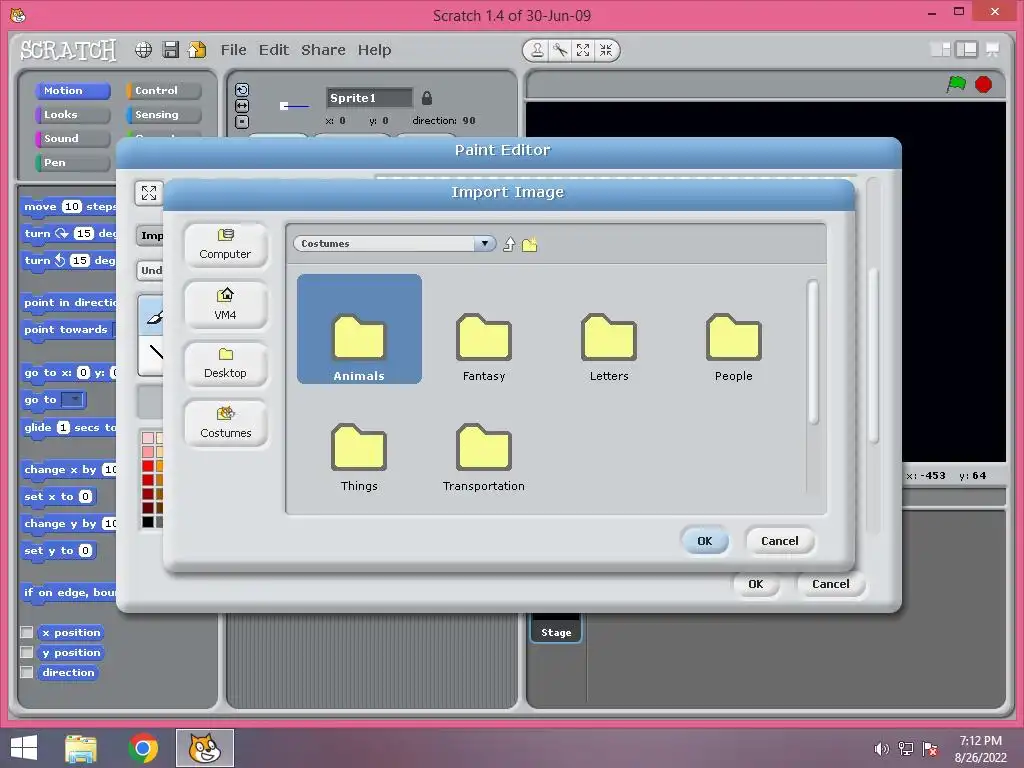Viewport: 1024px width, 768px height.
Task: Select the Paint Editor paintbrush tool
Action: [153, 317]
